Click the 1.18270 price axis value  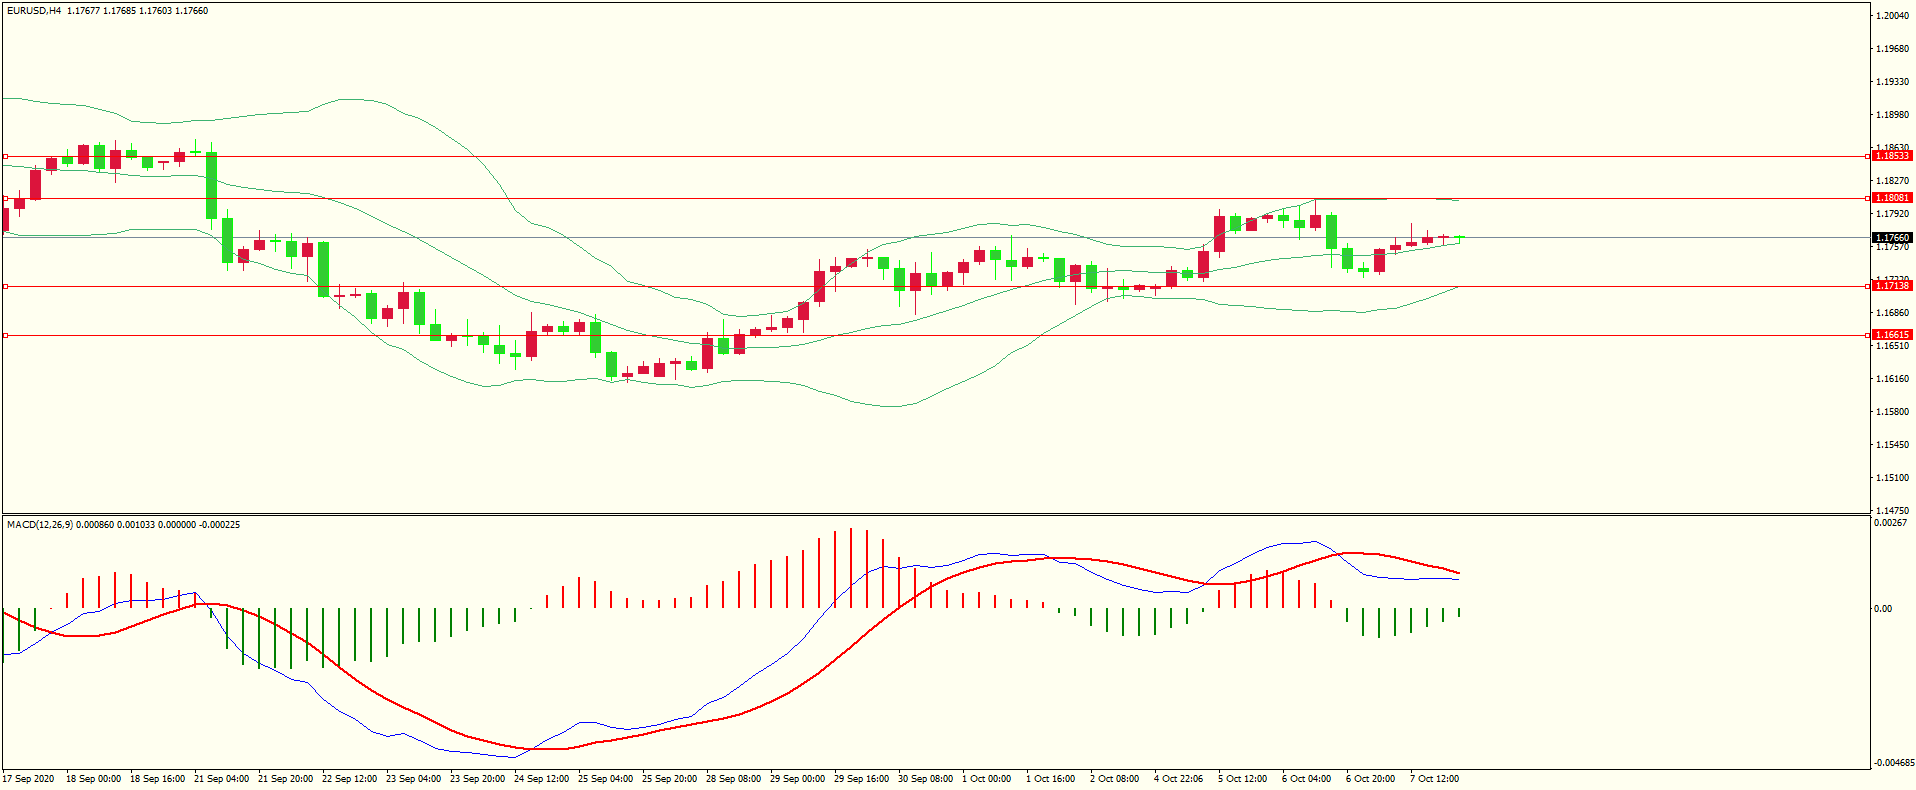pos(1894,181)
